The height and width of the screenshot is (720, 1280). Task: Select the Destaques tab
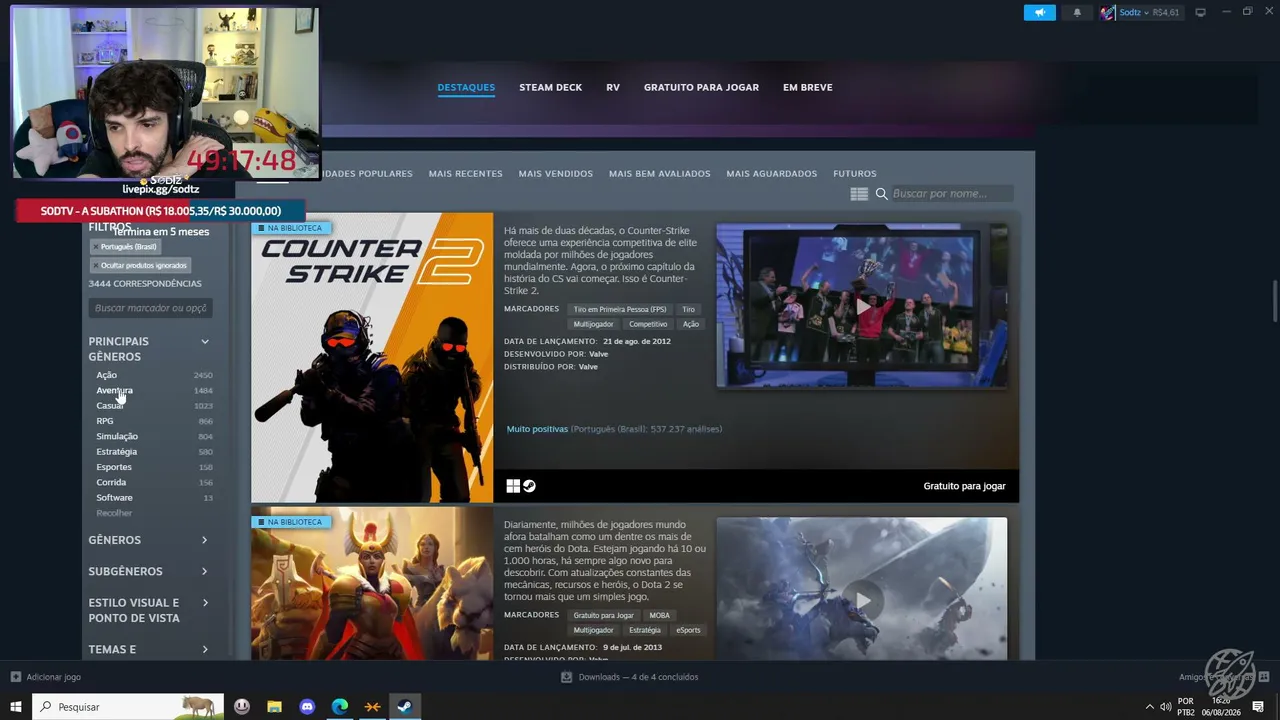click(x=466, y=87)
